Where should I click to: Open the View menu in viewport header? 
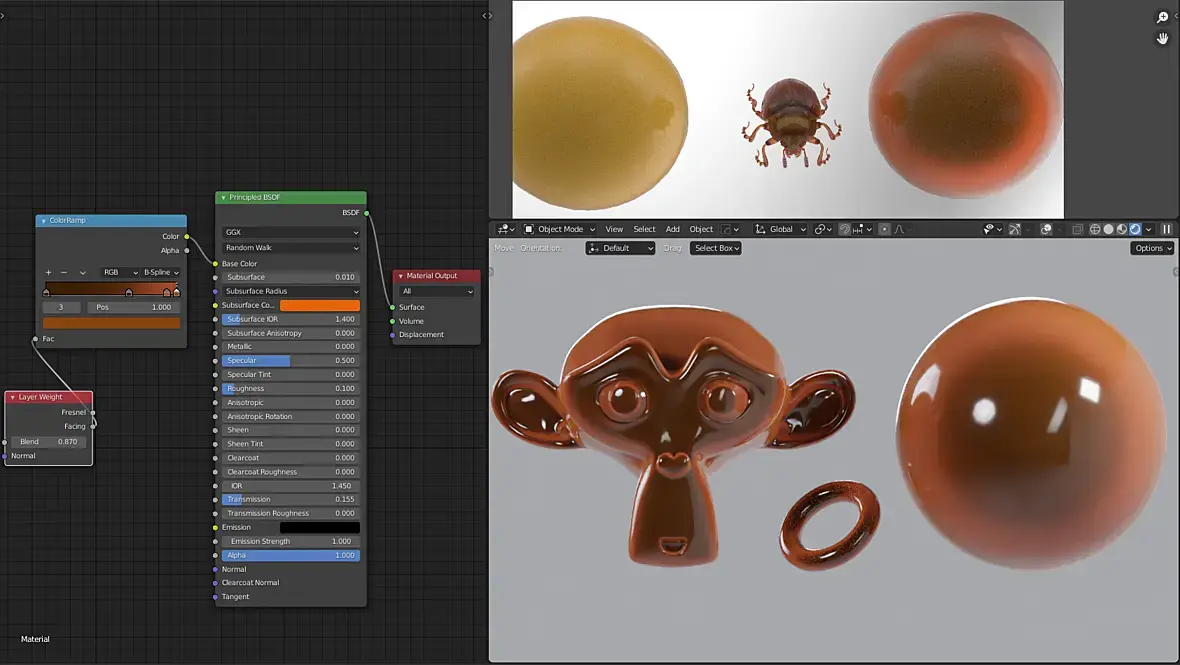[614, 229]
